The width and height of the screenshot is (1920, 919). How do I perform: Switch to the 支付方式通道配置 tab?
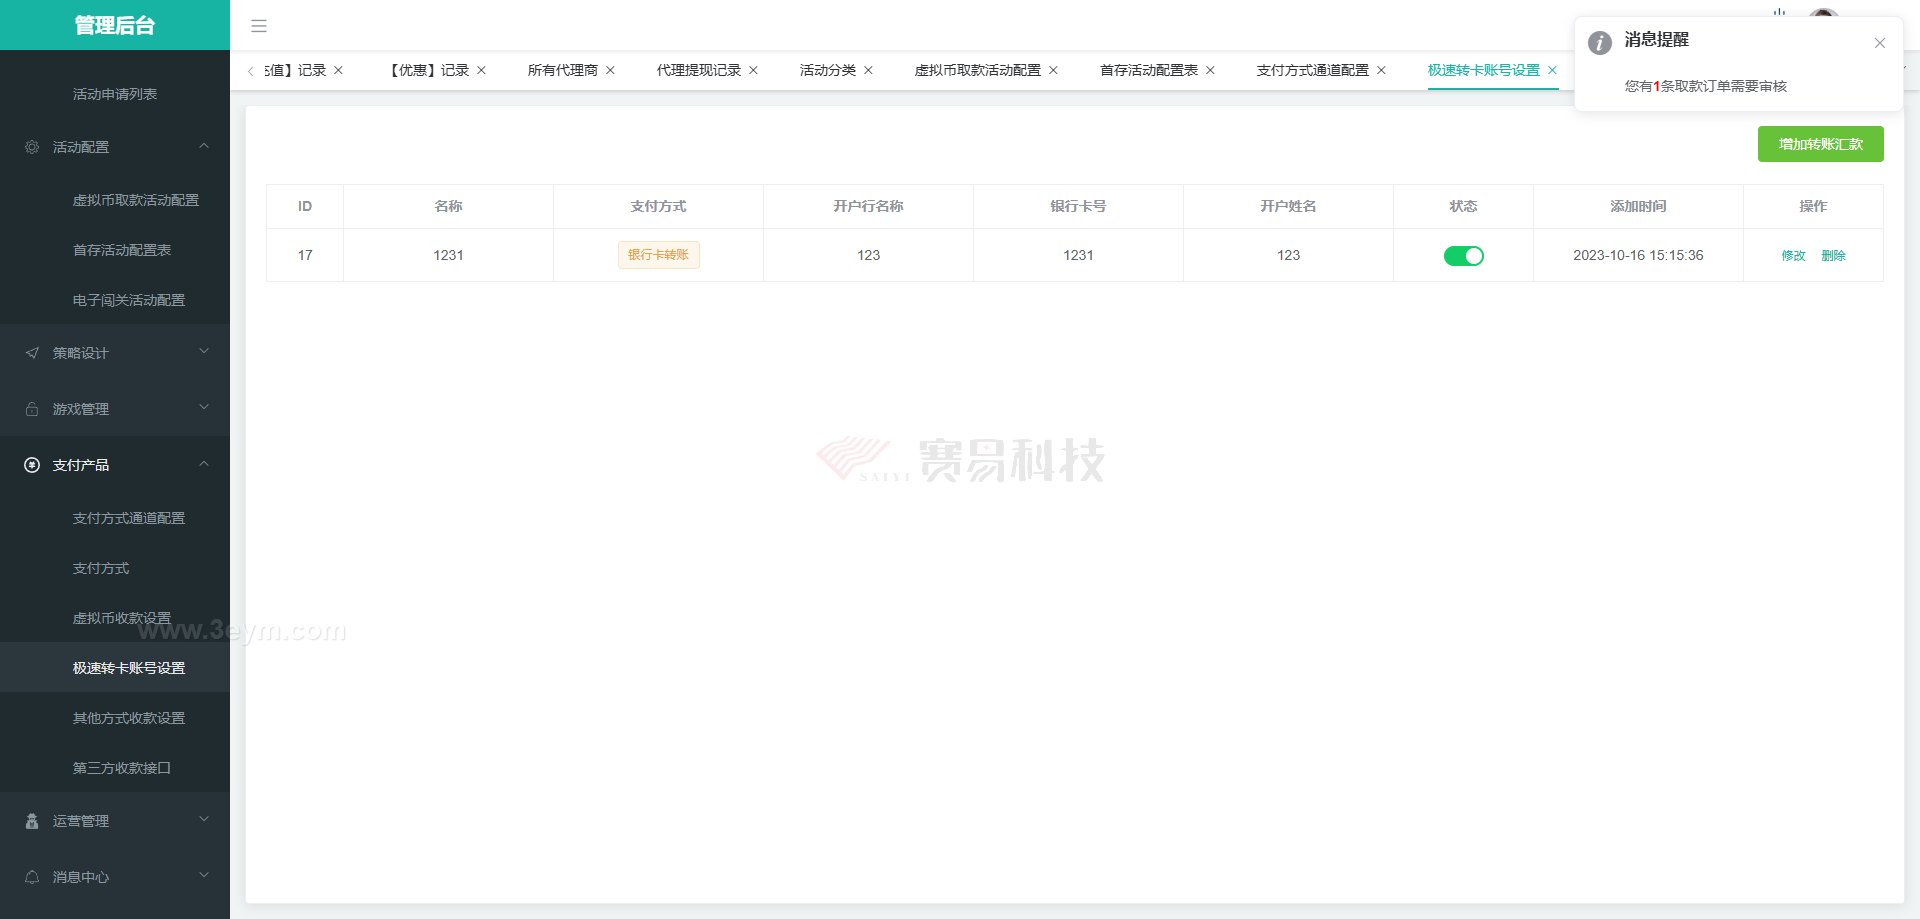(x=1312, y=70)
